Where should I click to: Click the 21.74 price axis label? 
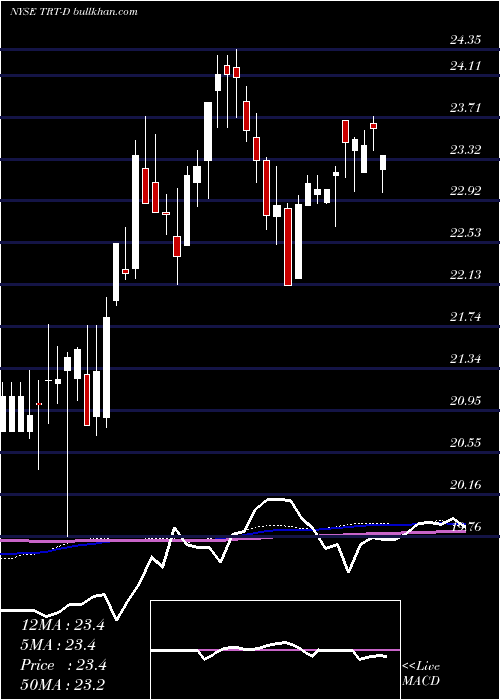[465, 317]
